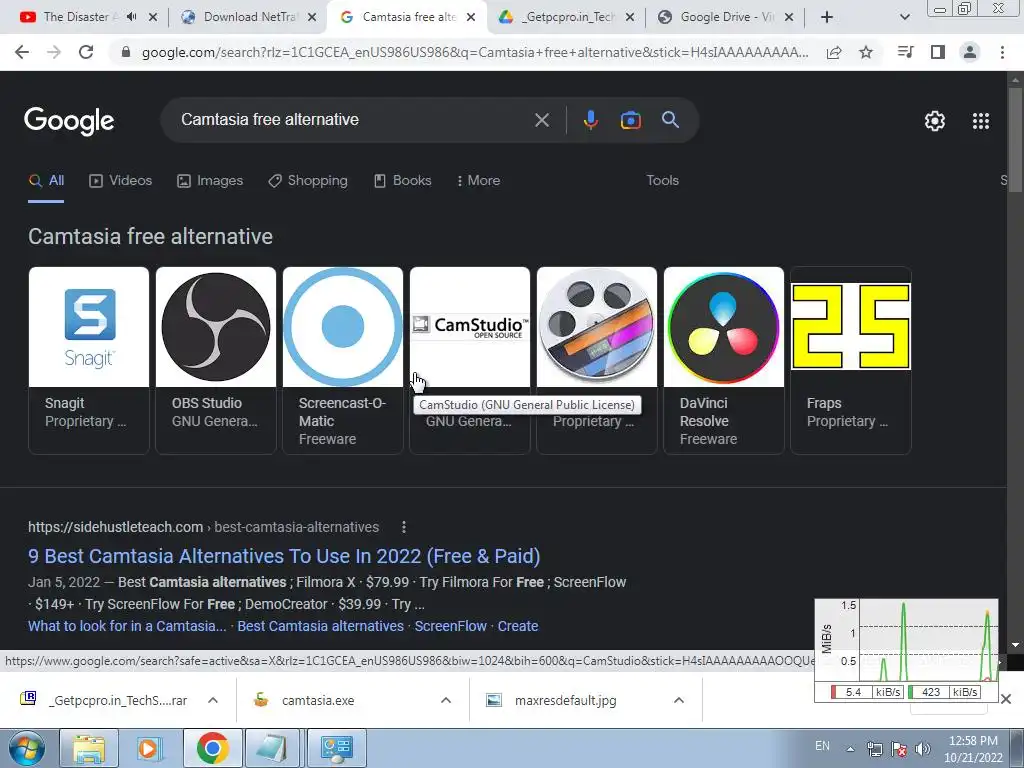Select the Fraps card
1024x768 pixels.
[x=850, y=360]
